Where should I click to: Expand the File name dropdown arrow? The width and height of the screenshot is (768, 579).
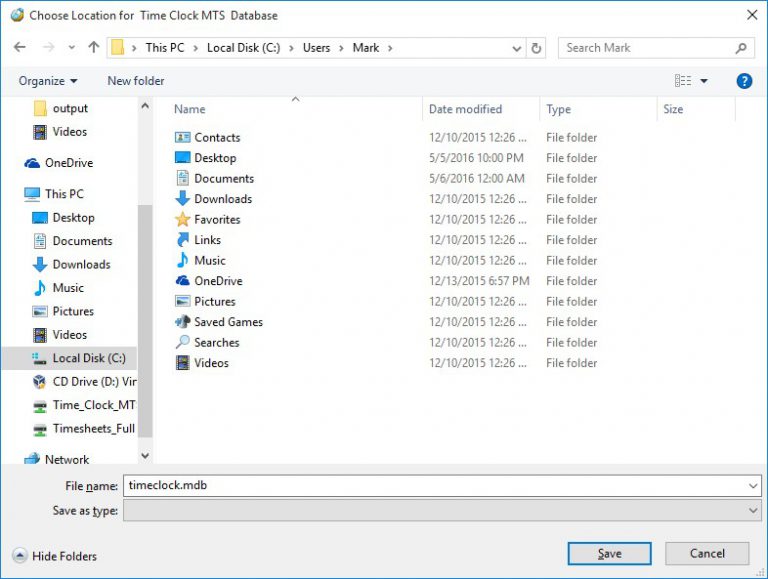pos(753,485)
